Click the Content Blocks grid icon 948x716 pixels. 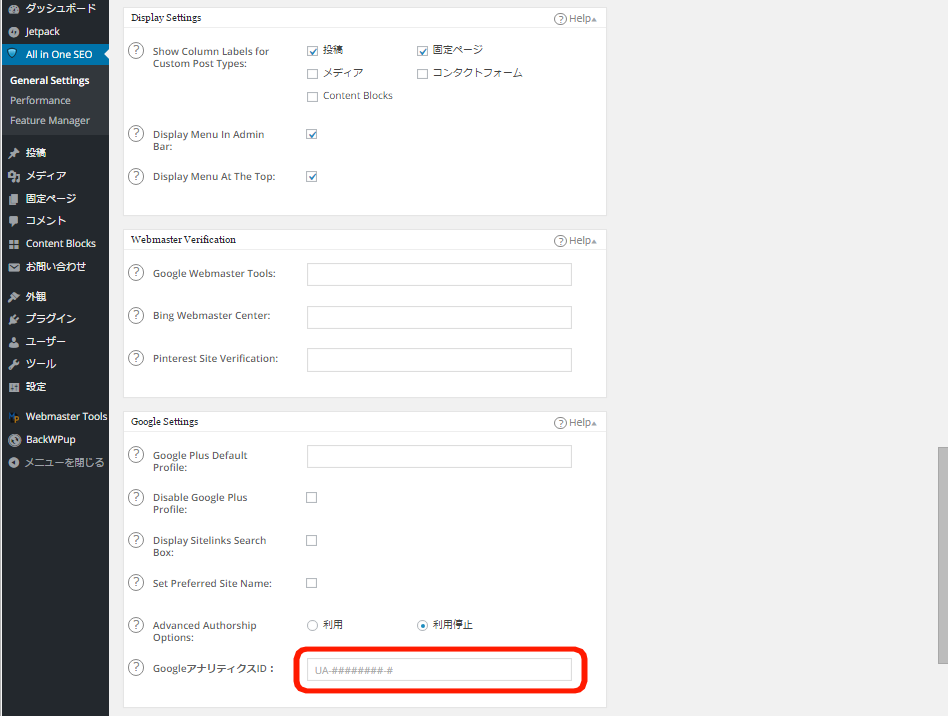click(x=14, y=244)
